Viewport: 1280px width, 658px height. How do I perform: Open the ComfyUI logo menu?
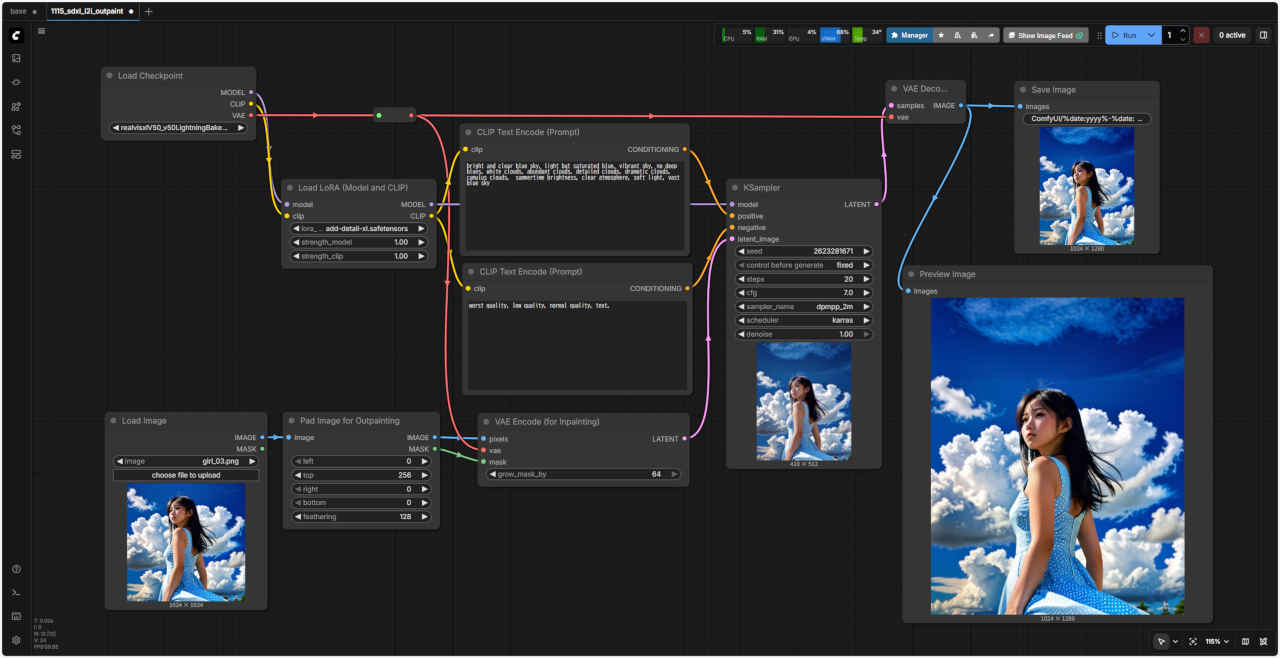click(x=16, y=35)
